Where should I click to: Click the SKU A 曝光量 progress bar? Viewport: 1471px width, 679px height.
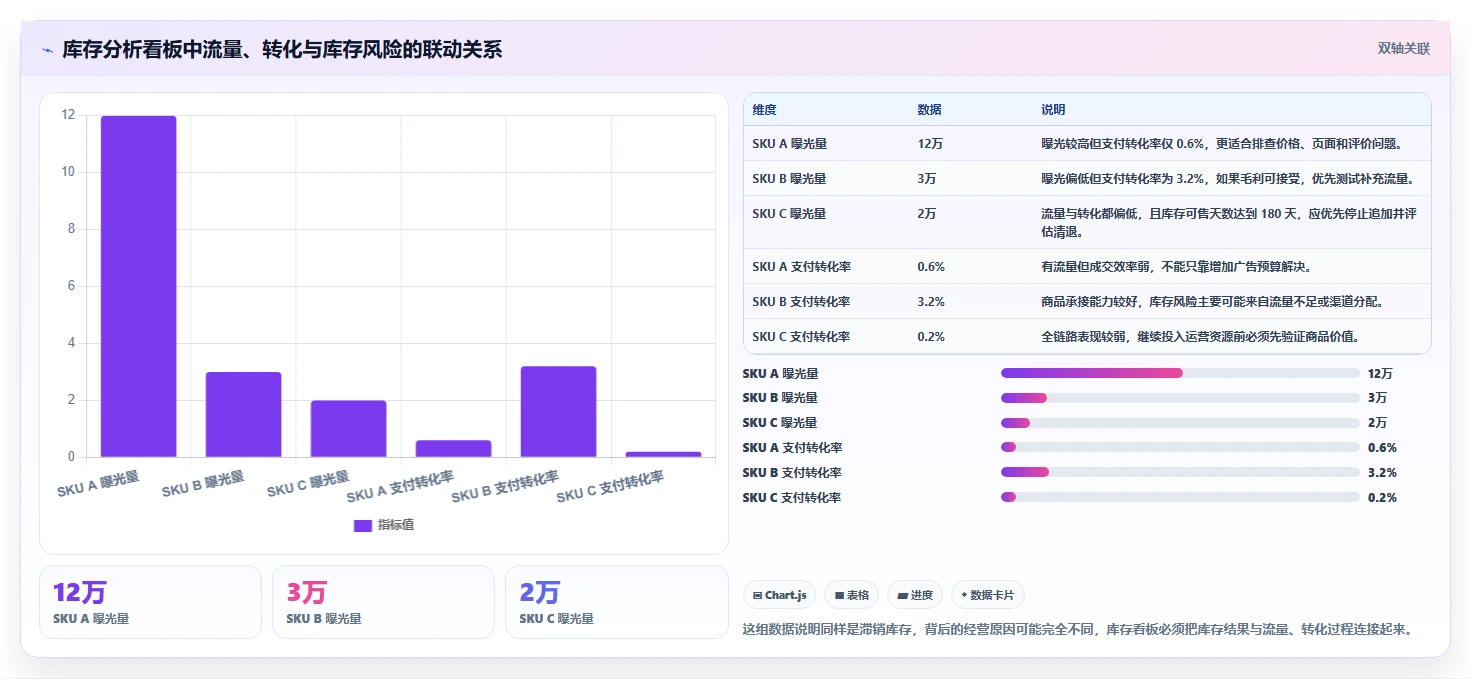pyautogui.click(x=1180, y=373)
